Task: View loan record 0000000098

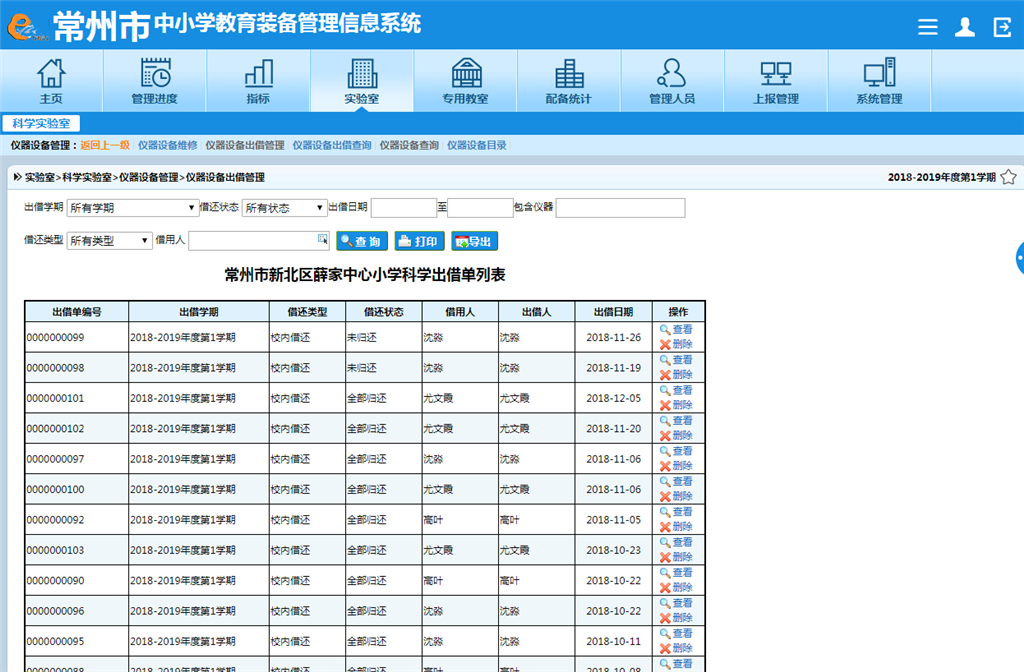Action: [677, 360]
